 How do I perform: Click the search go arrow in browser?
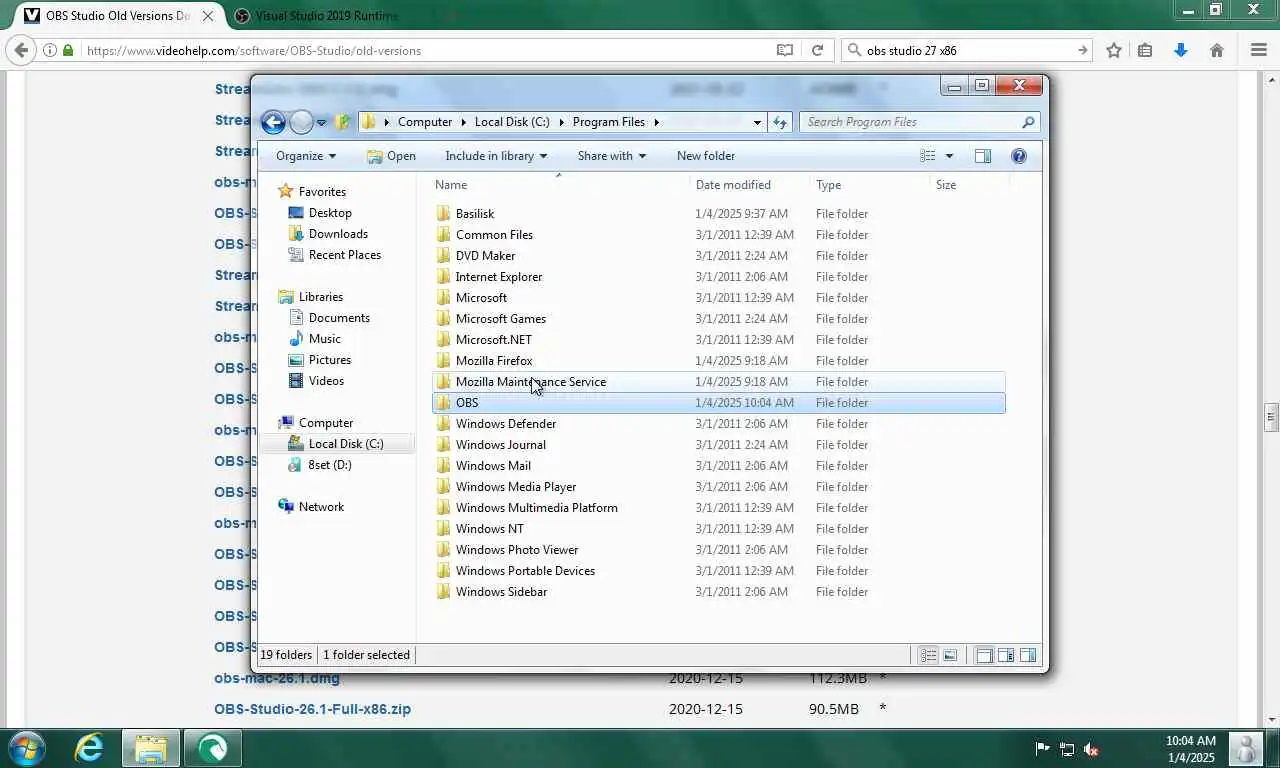coord(1082,50)
